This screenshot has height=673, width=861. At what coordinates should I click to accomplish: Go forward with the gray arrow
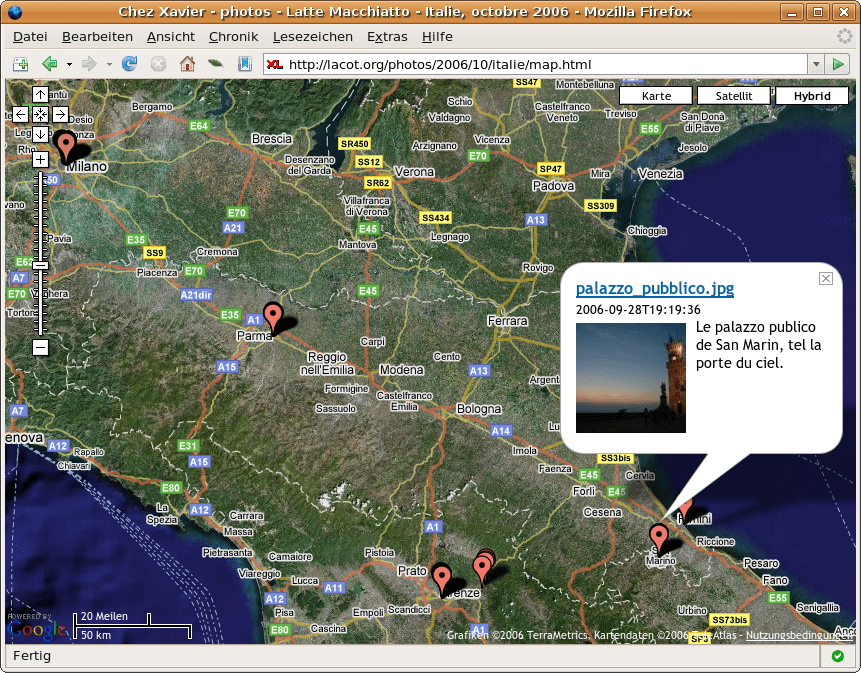pyautogui.click(x=89, y=64)
